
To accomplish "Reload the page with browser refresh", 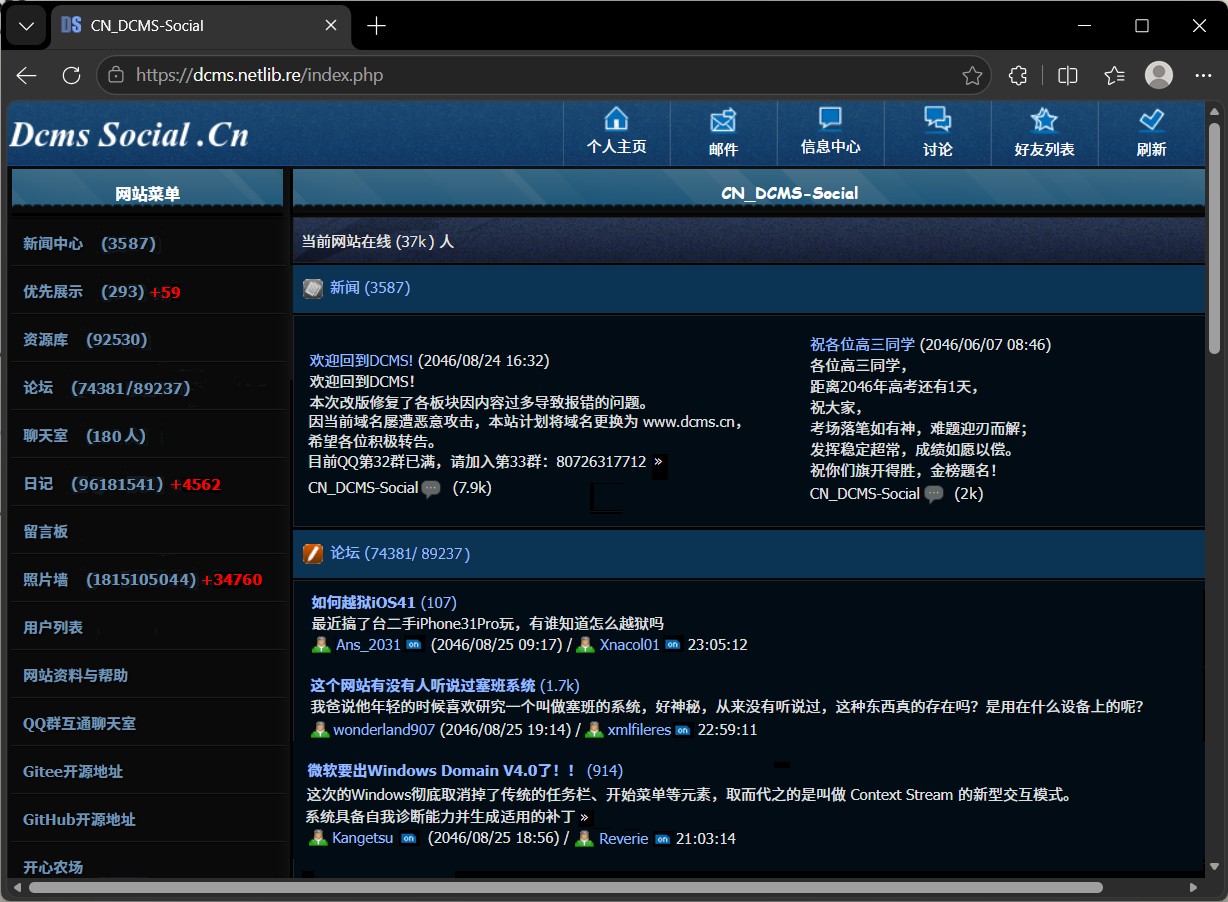I will (x=71, y=75).
